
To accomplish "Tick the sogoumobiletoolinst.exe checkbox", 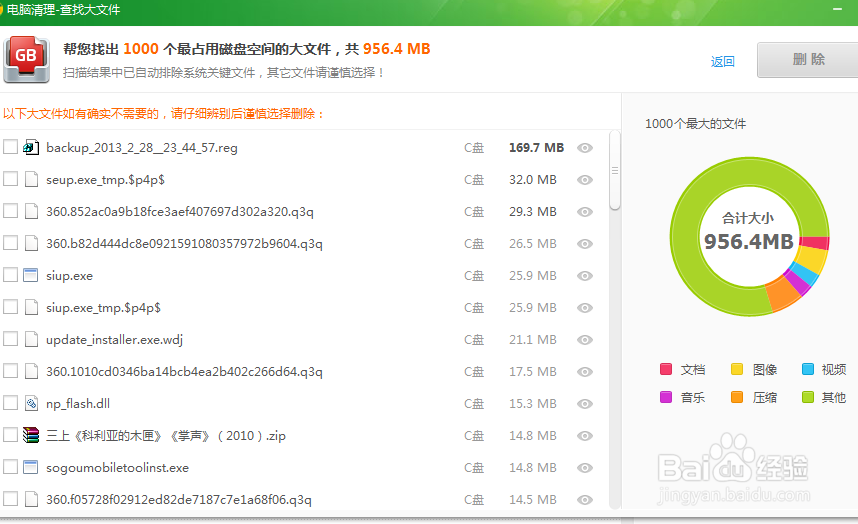I will coord(10,467).
